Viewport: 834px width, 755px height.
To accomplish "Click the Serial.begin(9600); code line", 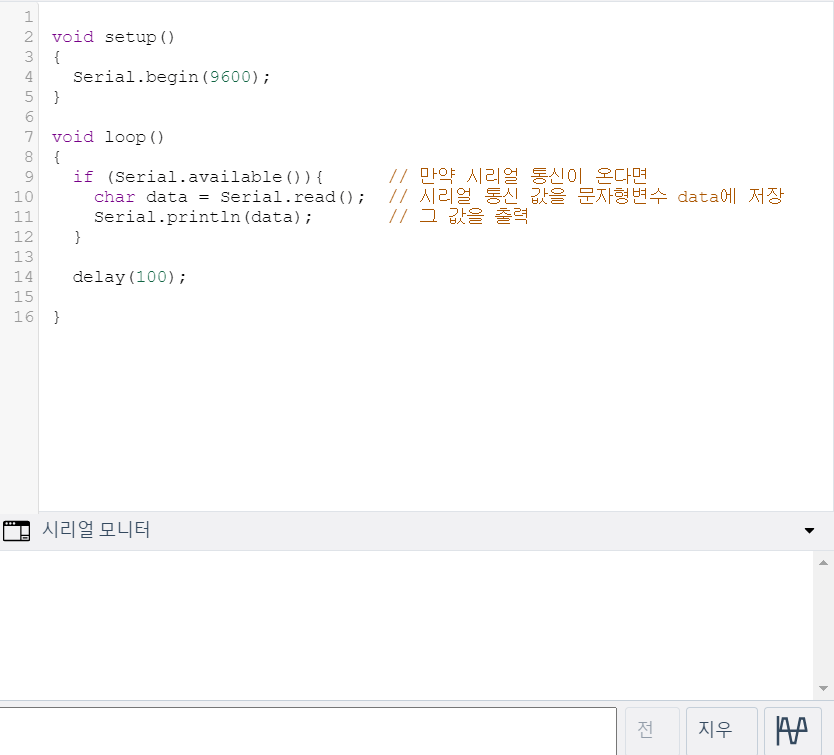I will click(171, 77).
